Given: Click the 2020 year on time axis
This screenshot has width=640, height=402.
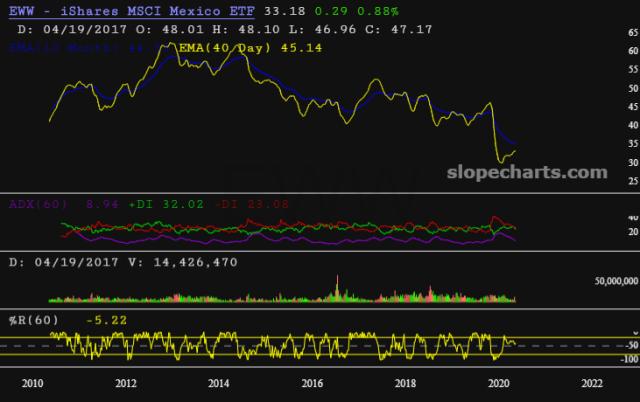Looking at the screenshot, I should point(498,383).
